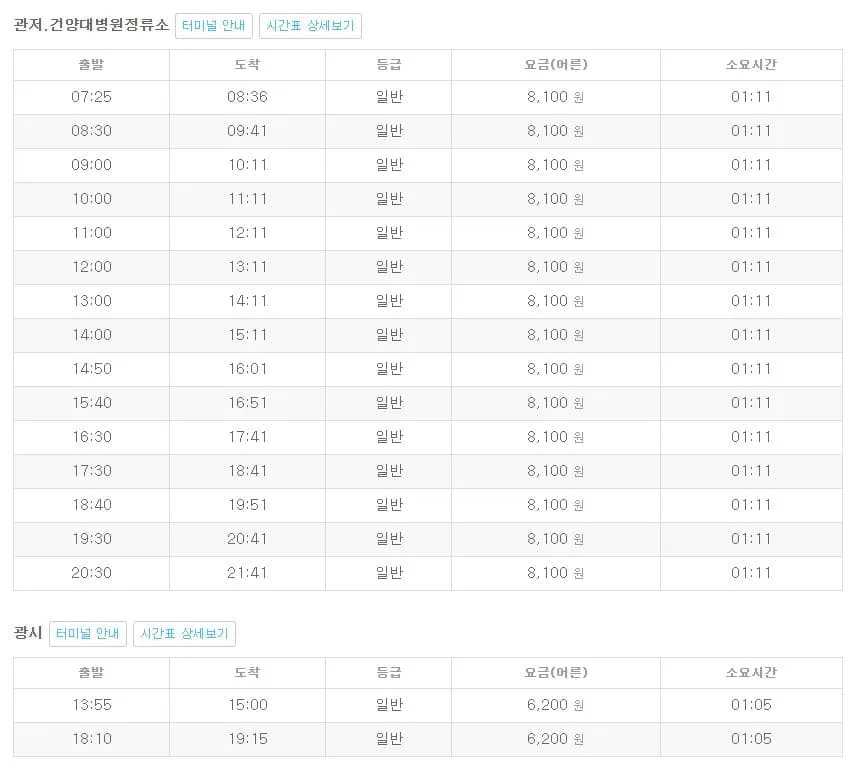This screenshot has height=773, width=856.
Task: Click the 17:41 arrival time
Action: (247, 437)
